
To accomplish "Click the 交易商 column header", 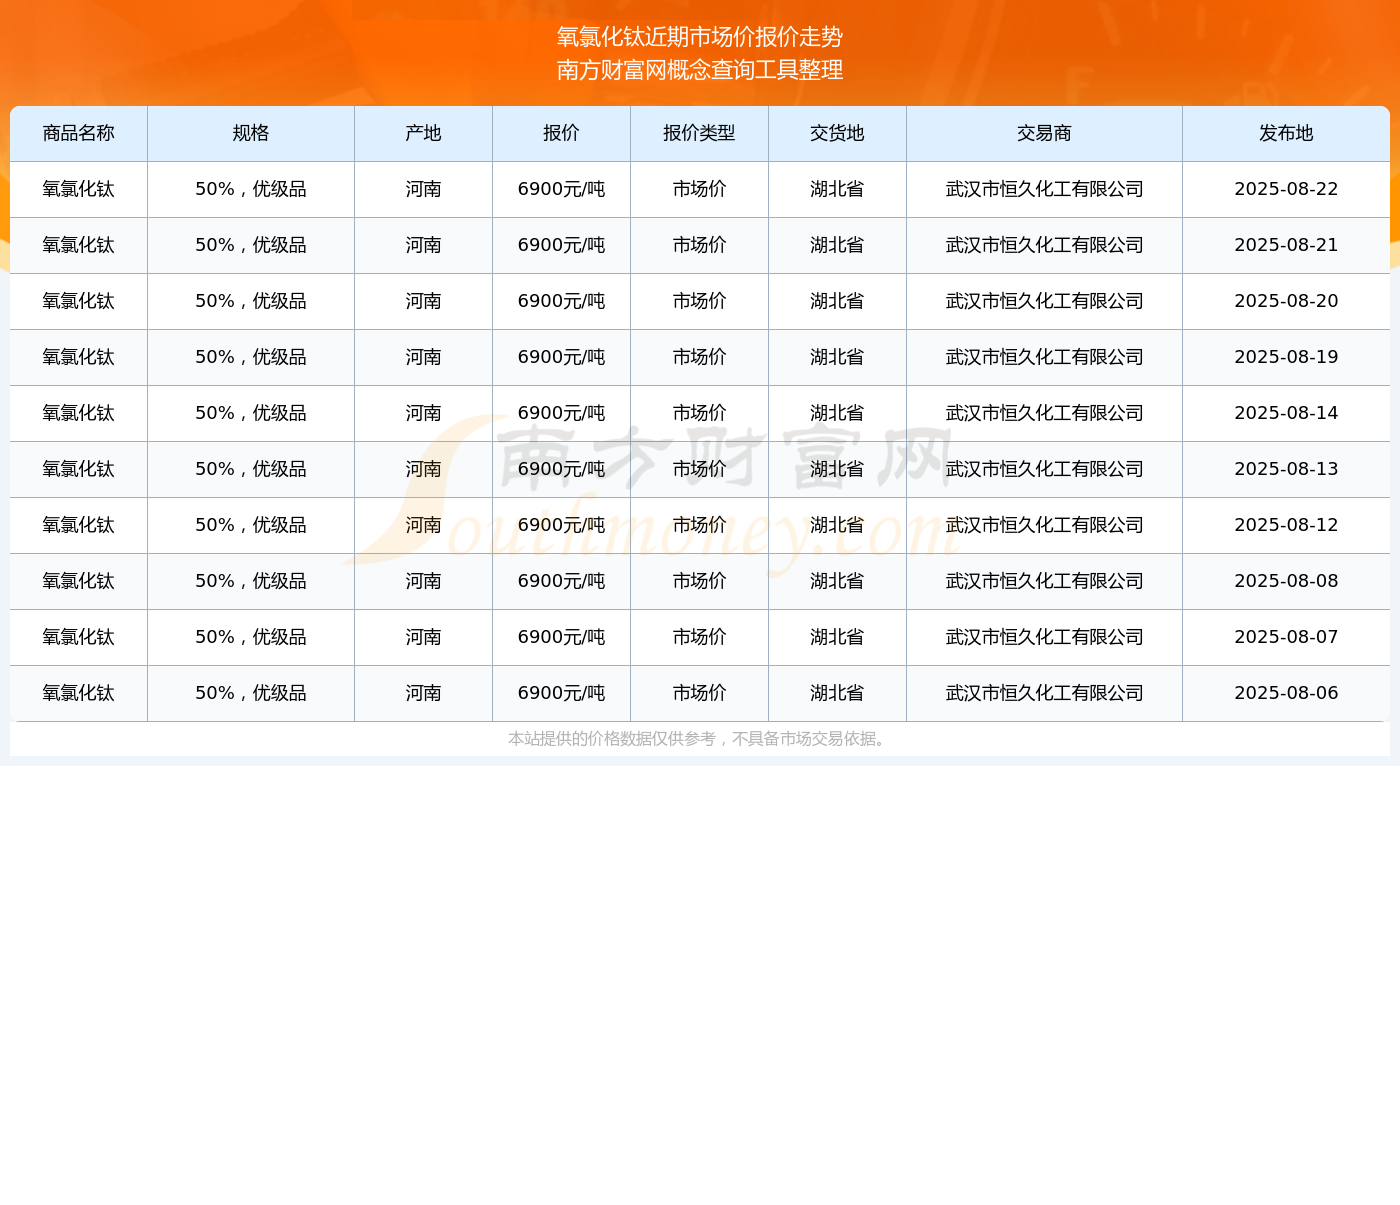I will pyautogui.click(x=1044, y=133).
